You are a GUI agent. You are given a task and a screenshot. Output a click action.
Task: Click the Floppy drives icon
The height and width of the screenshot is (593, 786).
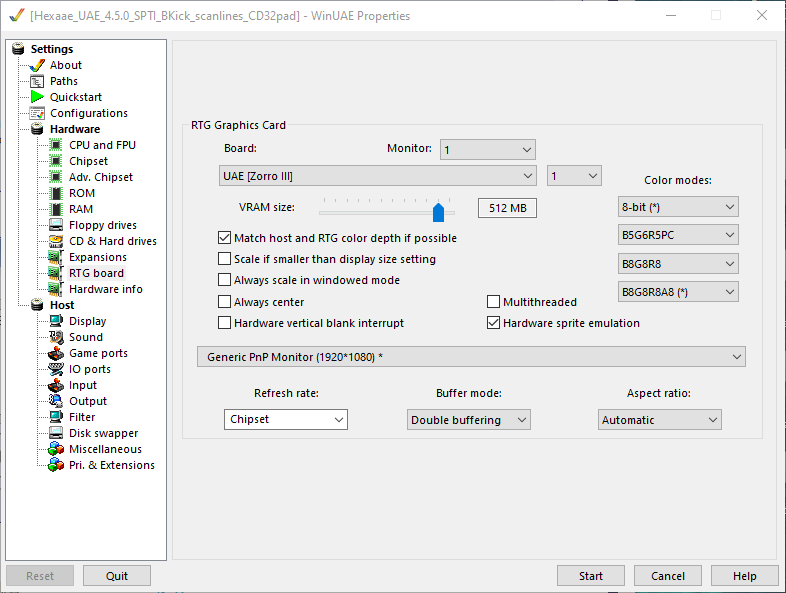56,225
